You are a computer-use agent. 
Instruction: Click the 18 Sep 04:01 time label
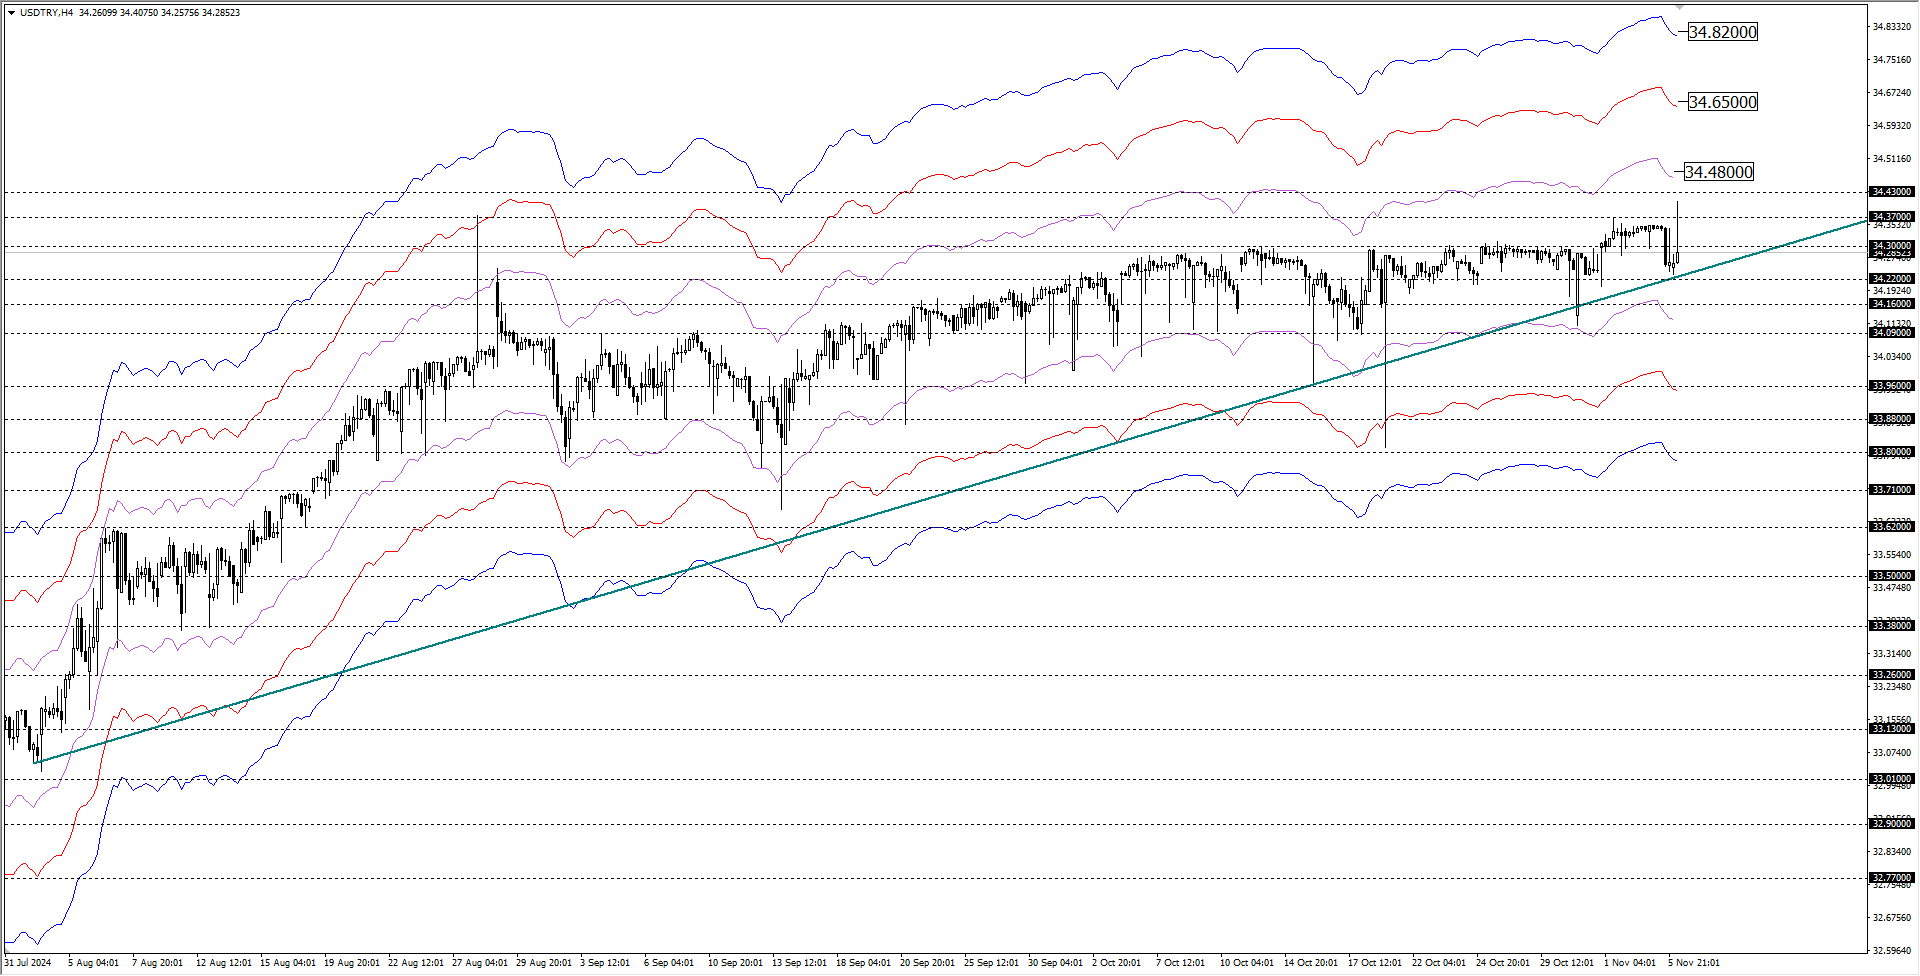click(864, 963)
